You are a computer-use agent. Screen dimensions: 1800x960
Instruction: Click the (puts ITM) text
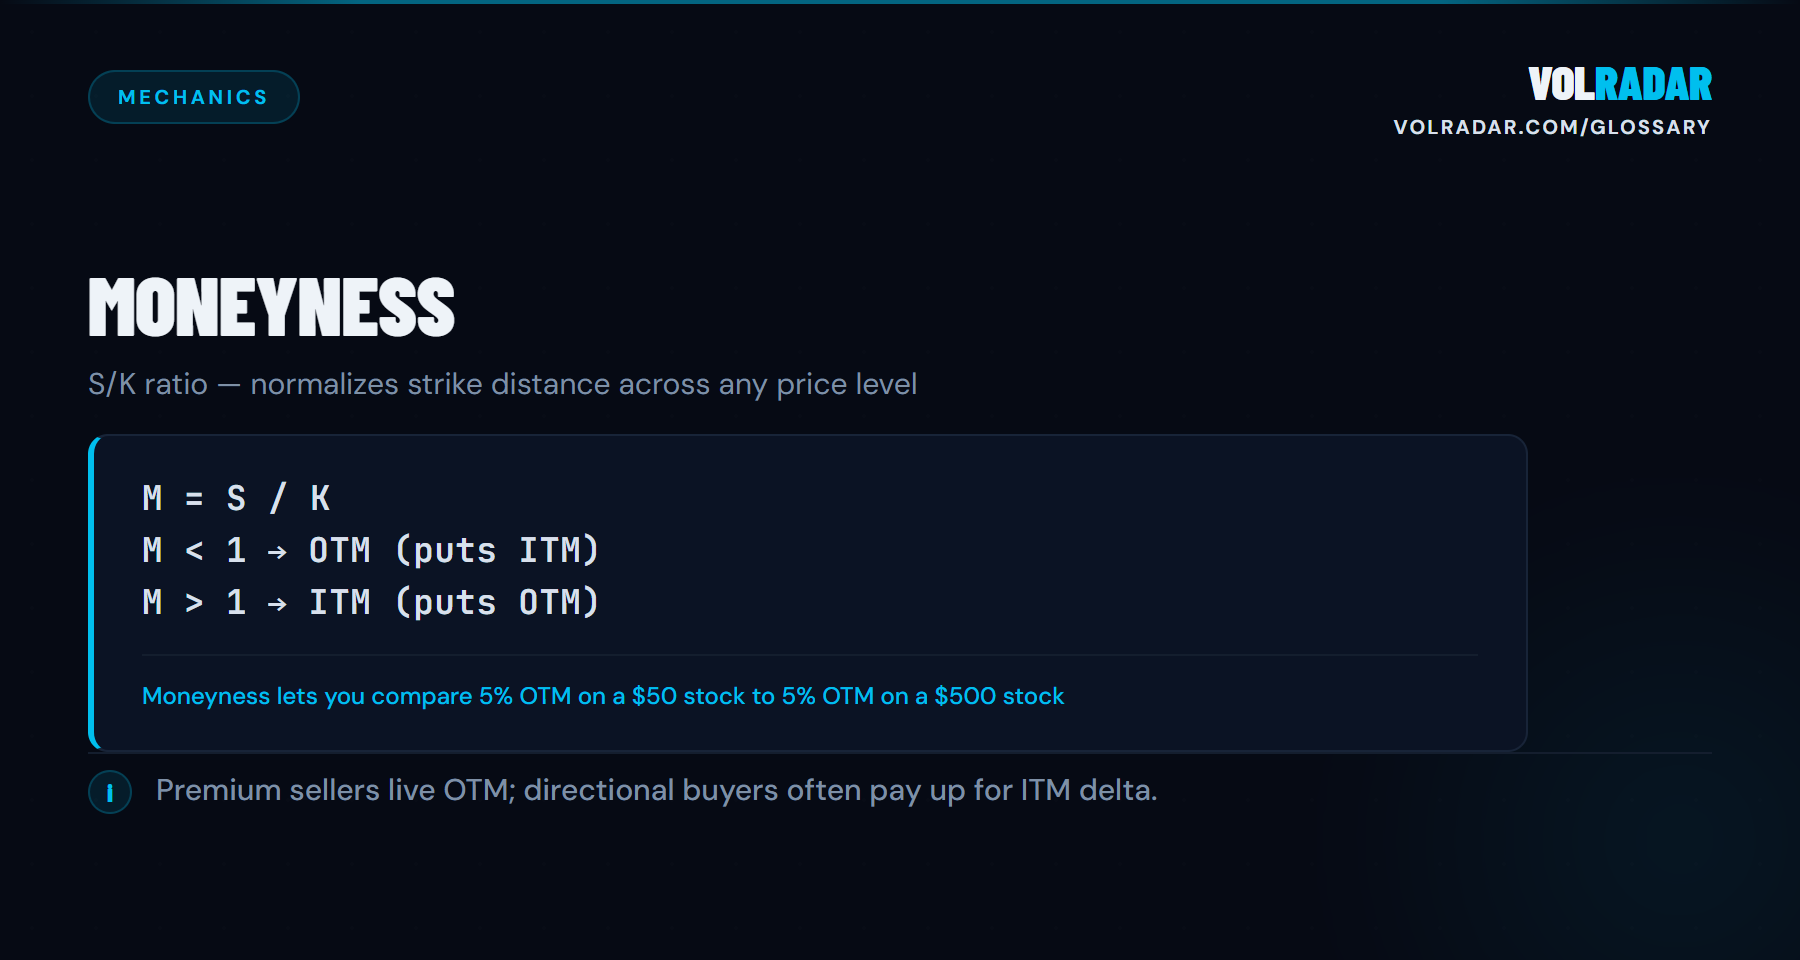(x=497, y=550)
